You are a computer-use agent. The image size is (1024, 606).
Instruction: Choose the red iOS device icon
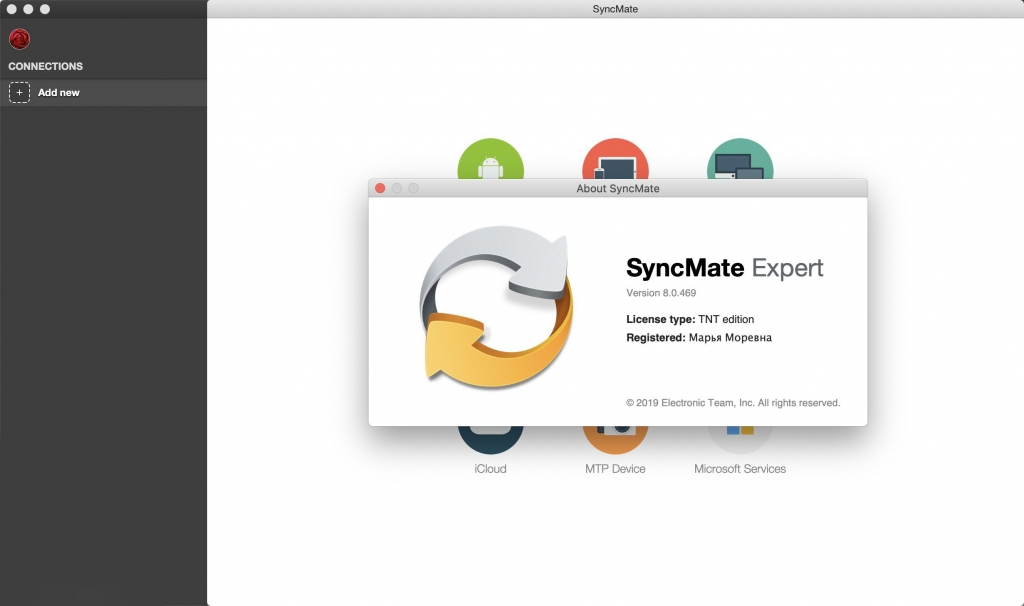coord(615,159)
